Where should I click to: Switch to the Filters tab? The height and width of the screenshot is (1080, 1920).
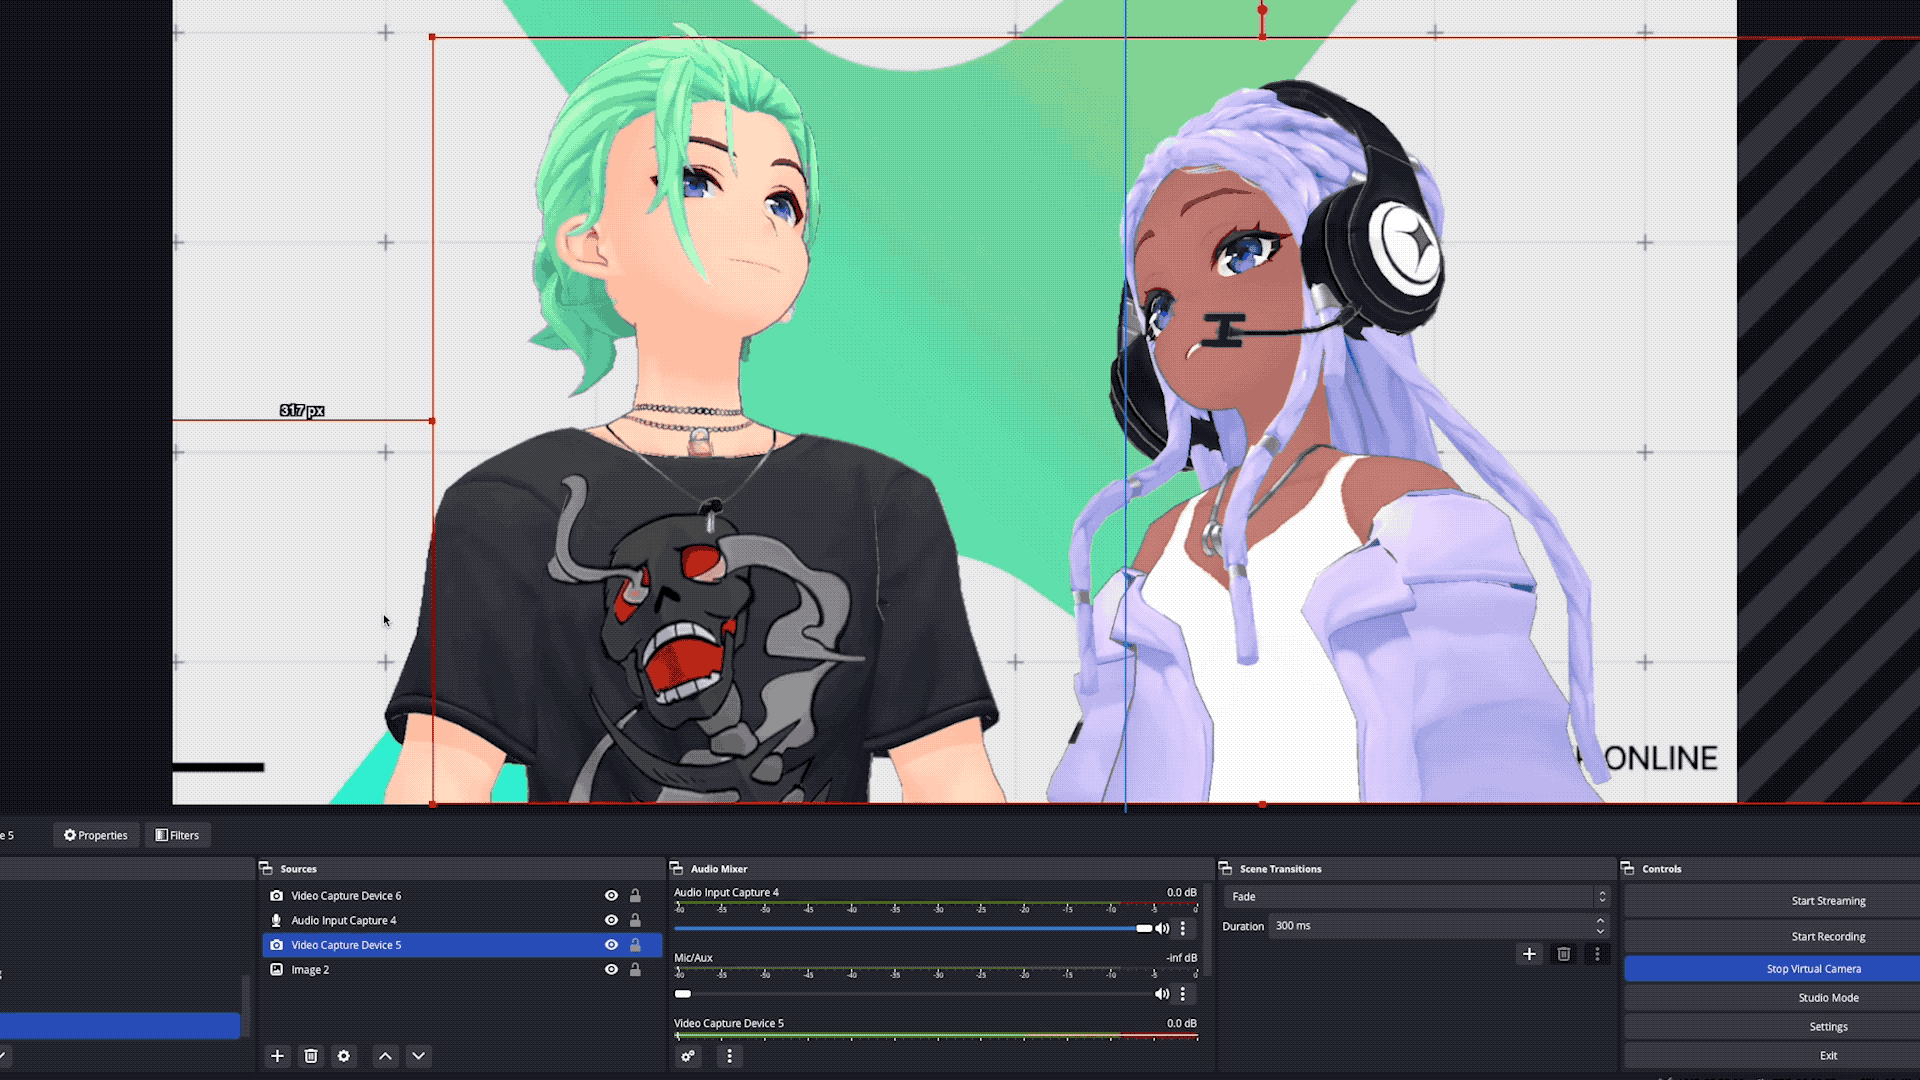177,835
